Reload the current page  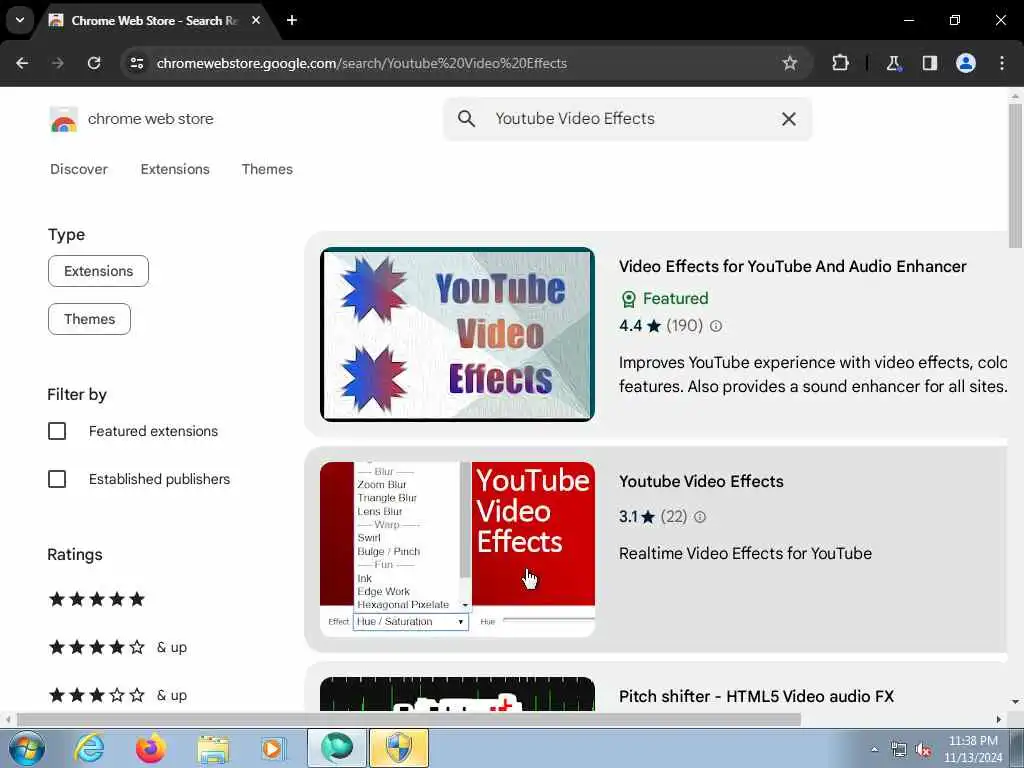94,63
